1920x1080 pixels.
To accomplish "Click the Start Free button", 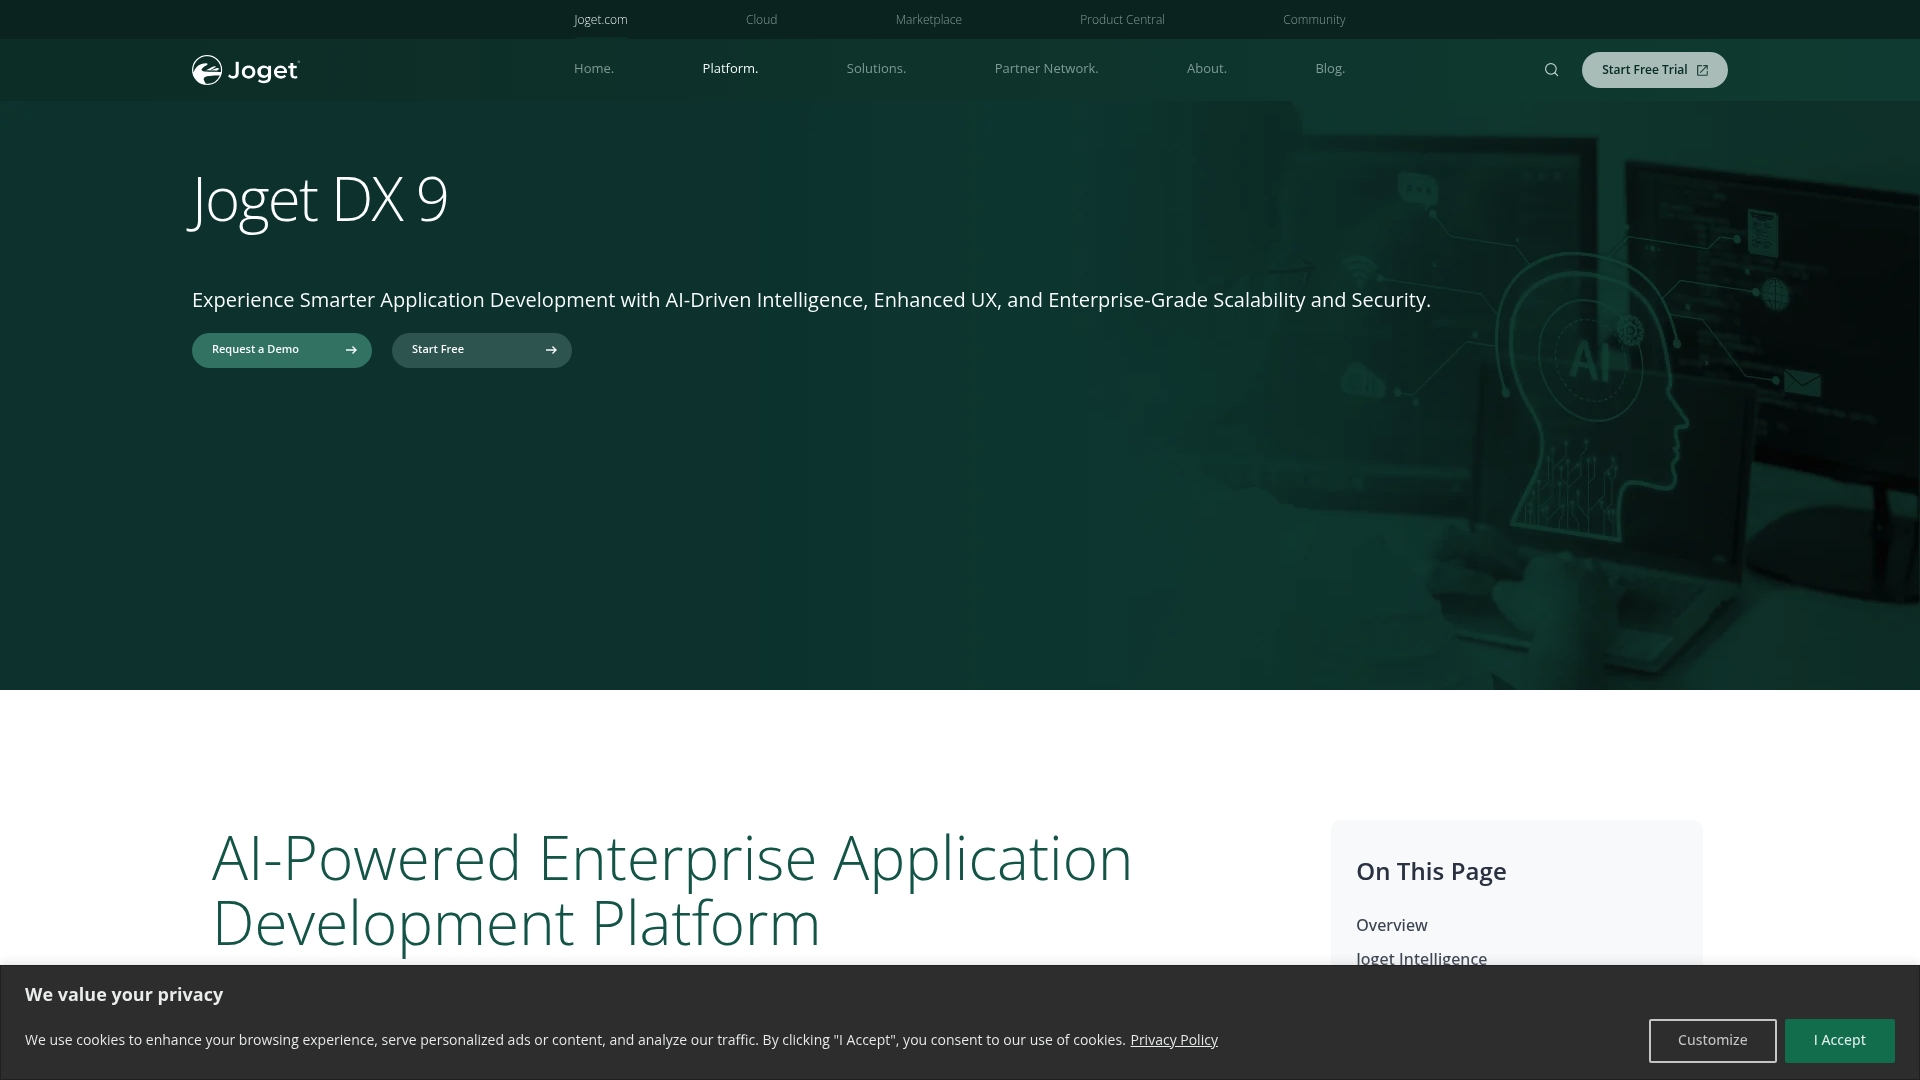I will [x=482, y=350].
